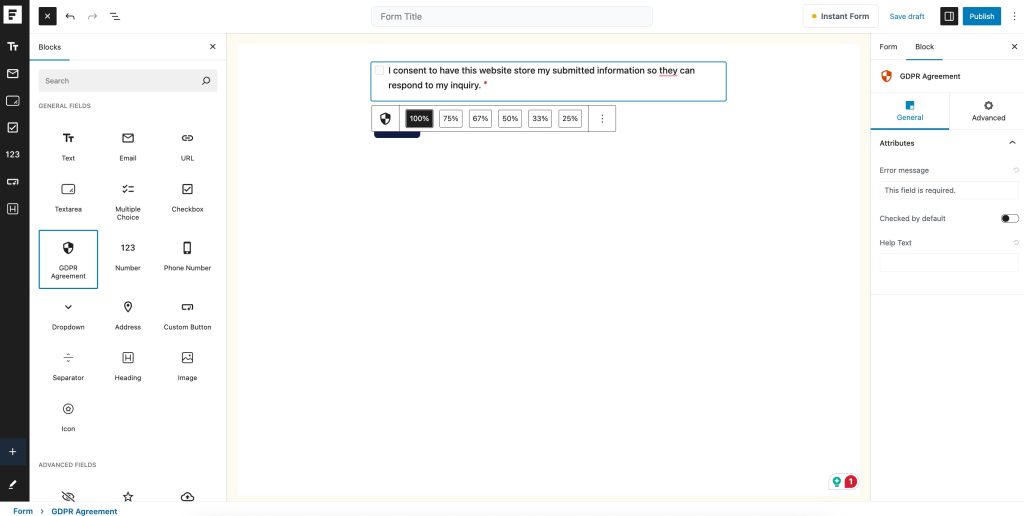
Task: Insert the Separator block
Action: pos(68,365)
